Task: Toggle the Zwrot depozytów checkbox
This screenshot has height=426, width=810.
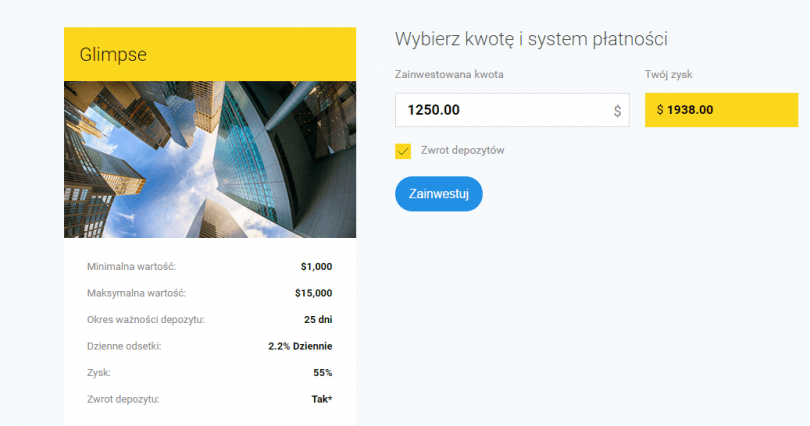Action: [x=403, y=151]
